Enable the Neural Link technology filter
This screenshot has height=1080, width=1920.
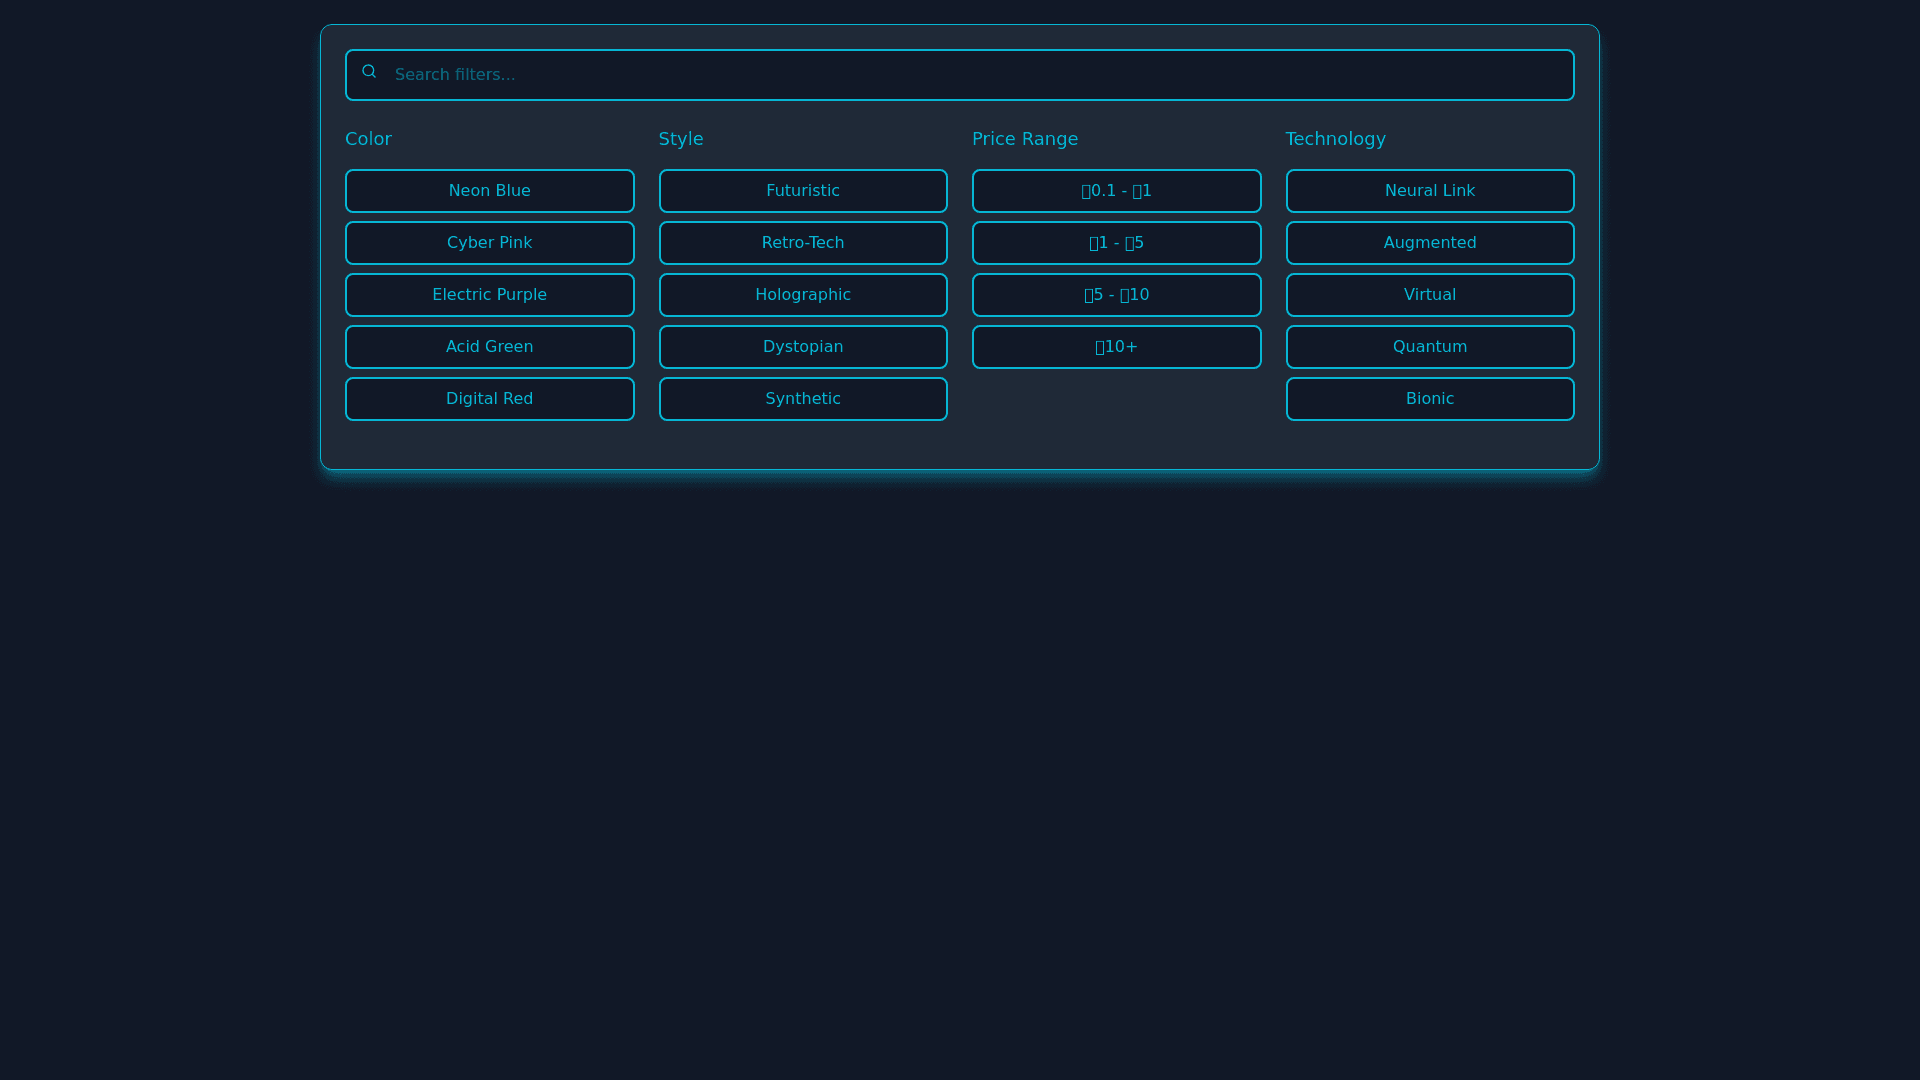coord(1429,191)
